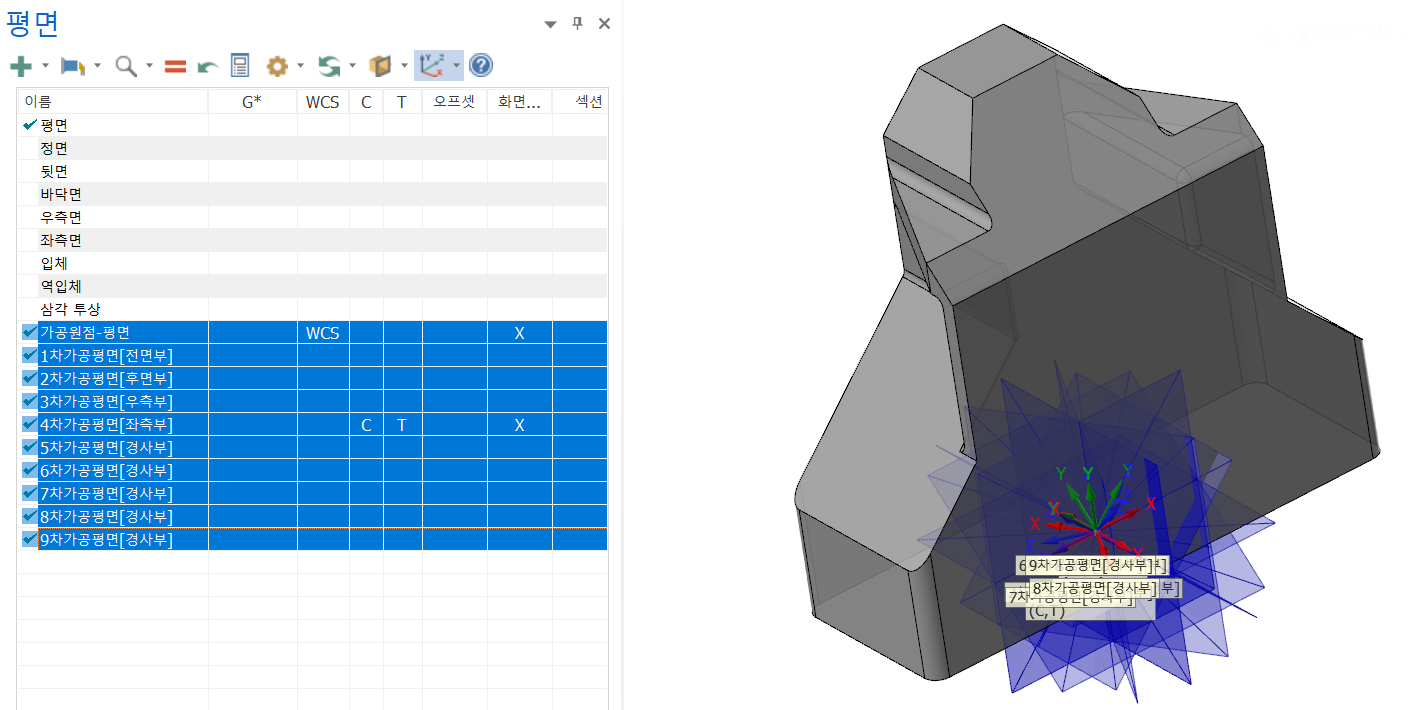Click the T column header
This screenshot has width=1416, height=710.
(x=402, y=101)
